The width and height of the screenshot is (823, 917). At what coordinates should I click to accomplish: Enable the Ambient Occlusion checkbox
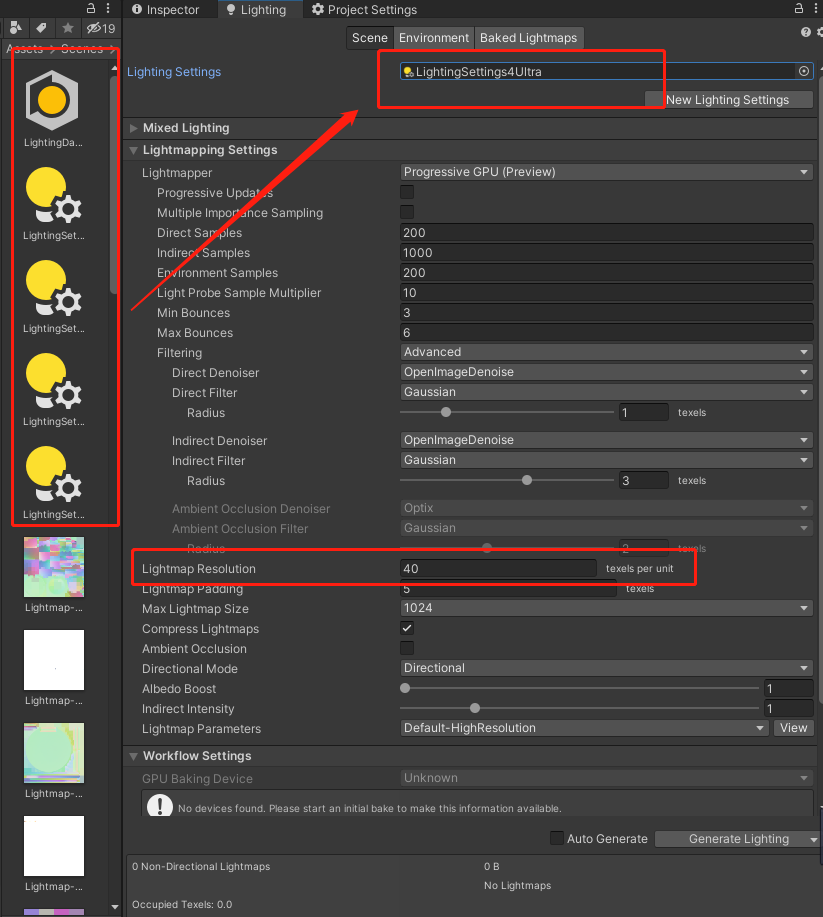[407, 648]
